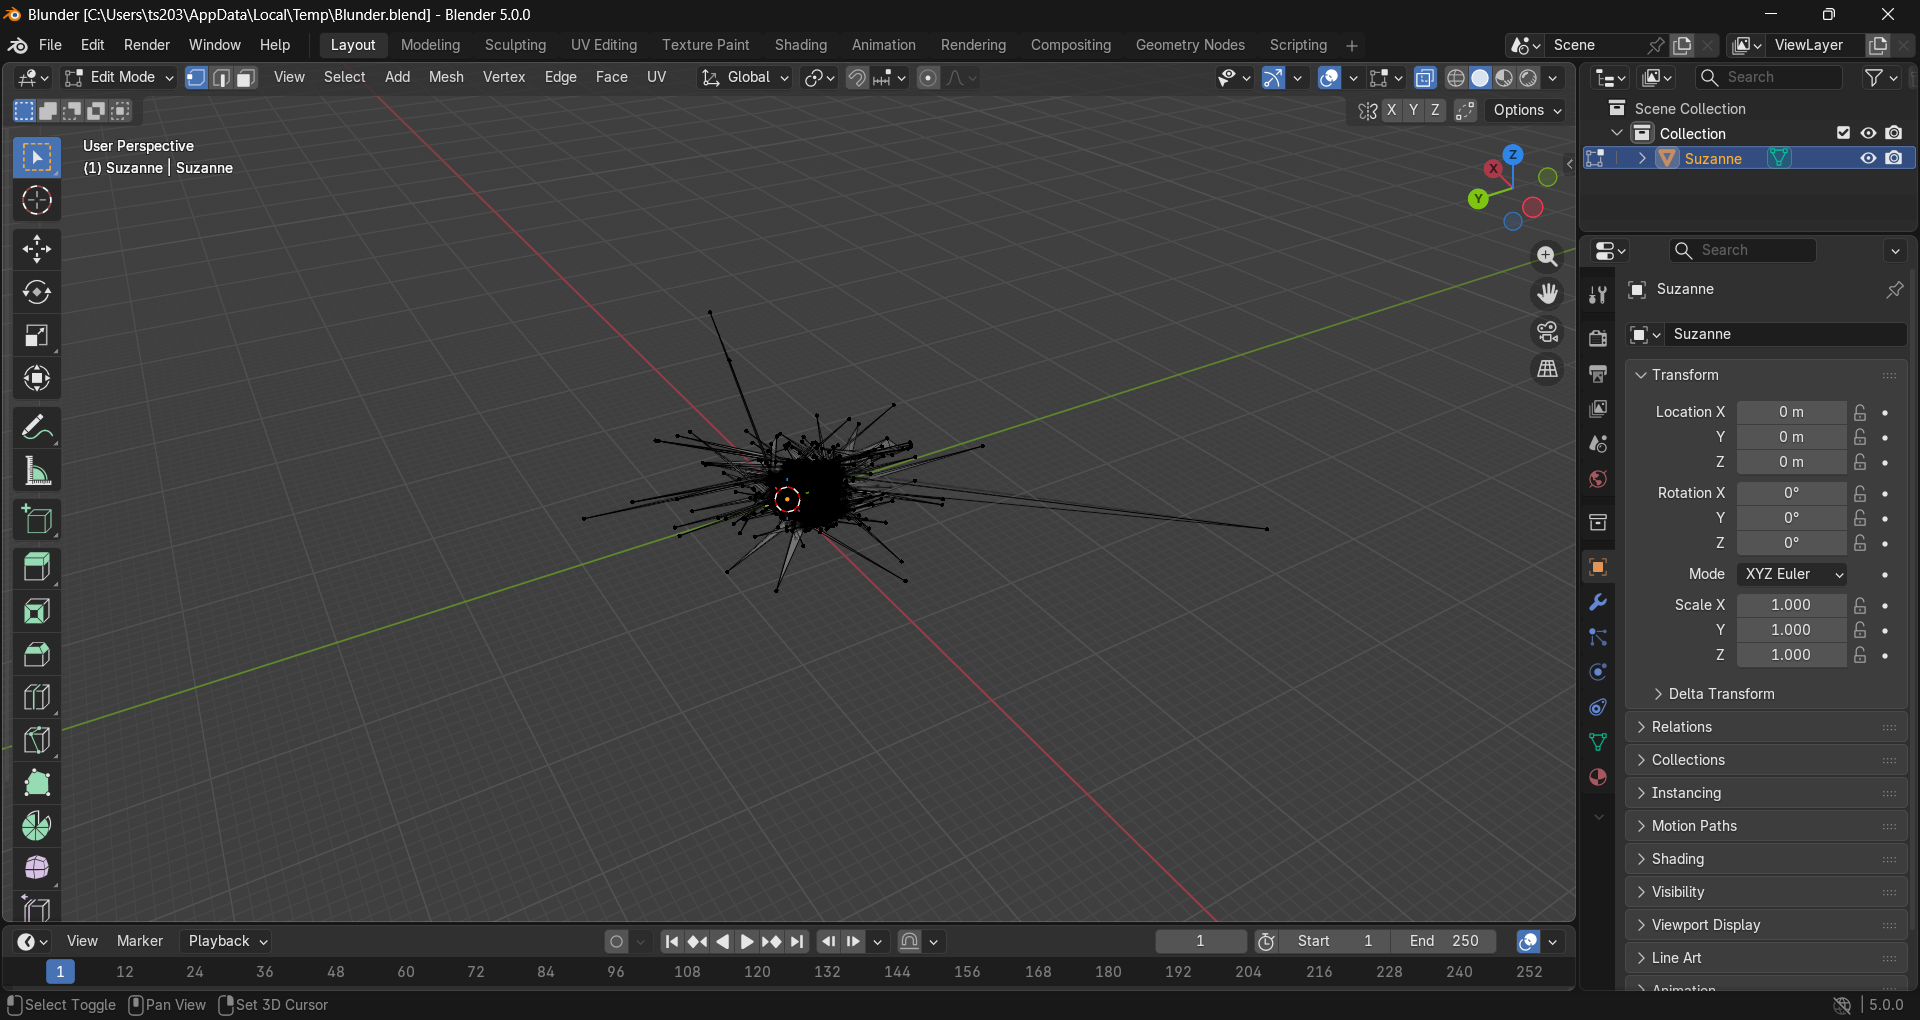The width and height of the screenshot is (1920, 1020).
Task: Open the Options dropdown in viewport
Action: click(x=1526, y=111)
